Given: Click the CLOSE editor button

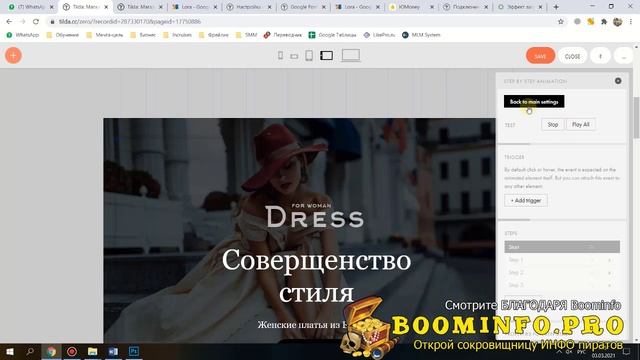Looking at the screenshot, I should click(x=572, y=56).
